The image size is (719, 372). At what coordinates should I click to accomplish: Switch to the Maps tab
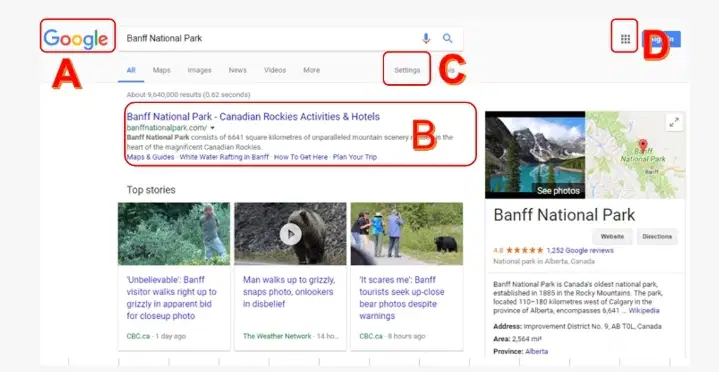pyautogui.click(x=161, y=70)
